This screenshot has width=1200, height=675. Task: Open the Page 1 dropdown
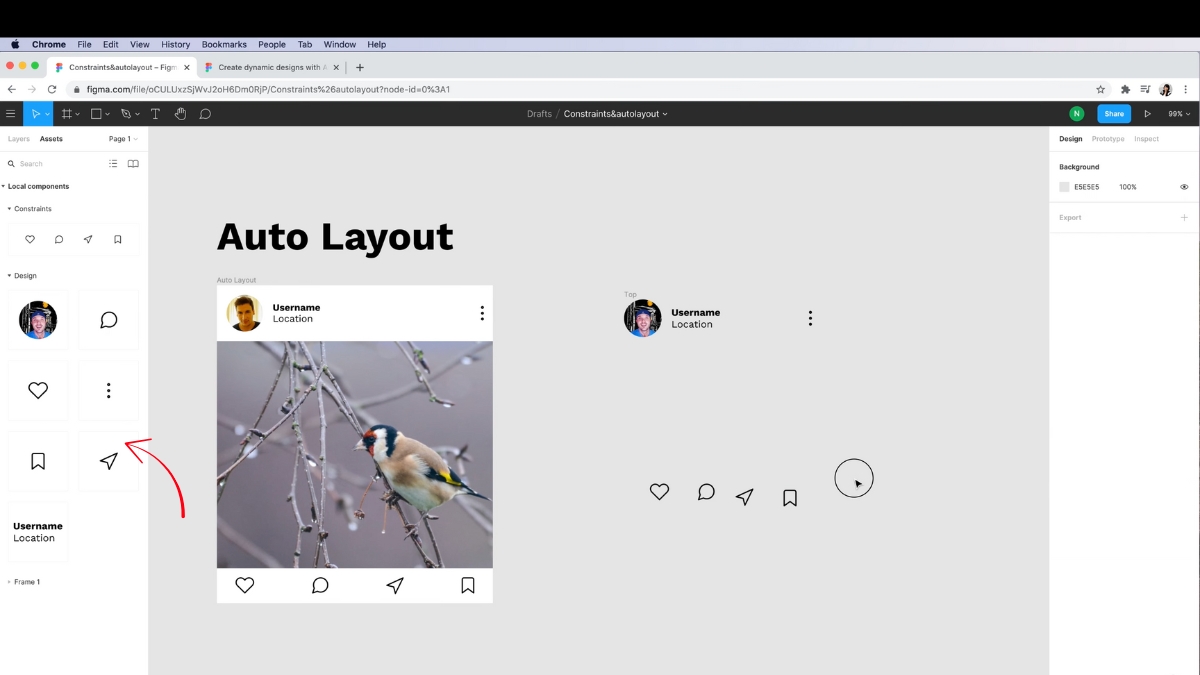point(123,139)
